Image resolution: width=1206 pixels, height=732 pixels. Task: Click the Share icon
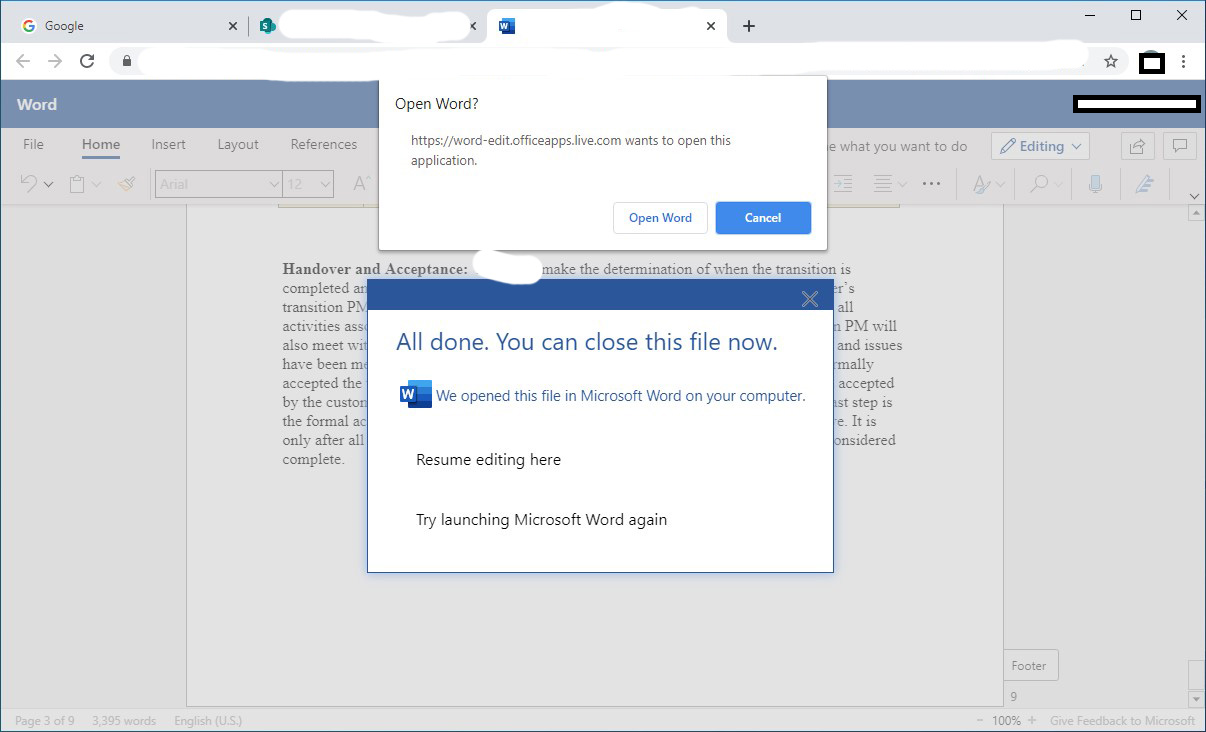(1137, 146)
